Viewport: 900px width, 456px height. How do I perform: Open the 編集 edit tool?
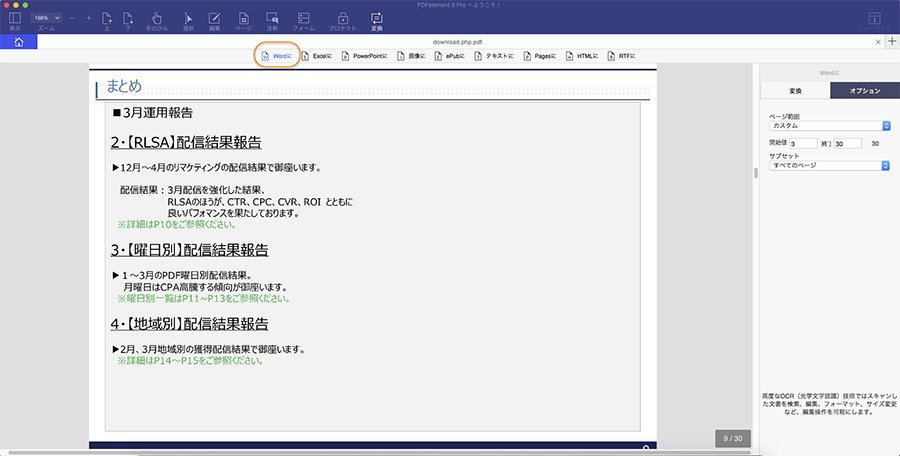pyautogui.click(x=215, y=21)
